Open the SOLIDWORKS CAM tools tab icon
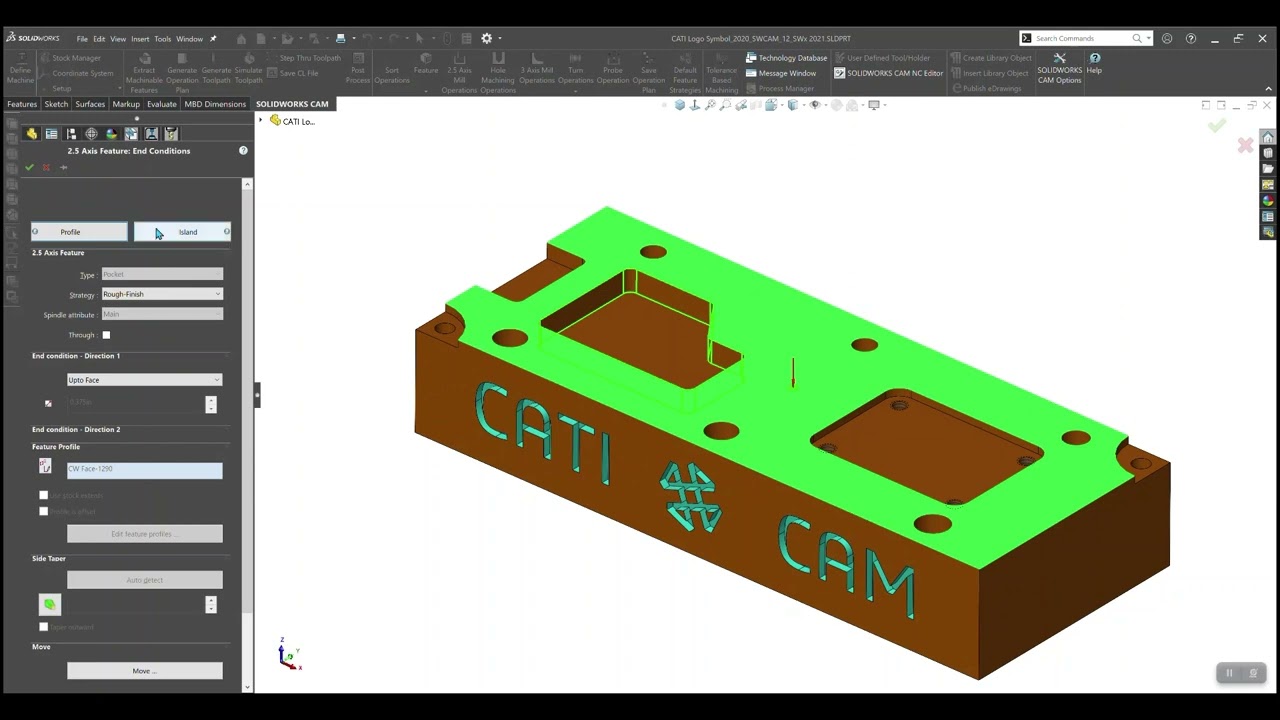The width and height of the screenshot is (1280, 720). tap(171, 133)
